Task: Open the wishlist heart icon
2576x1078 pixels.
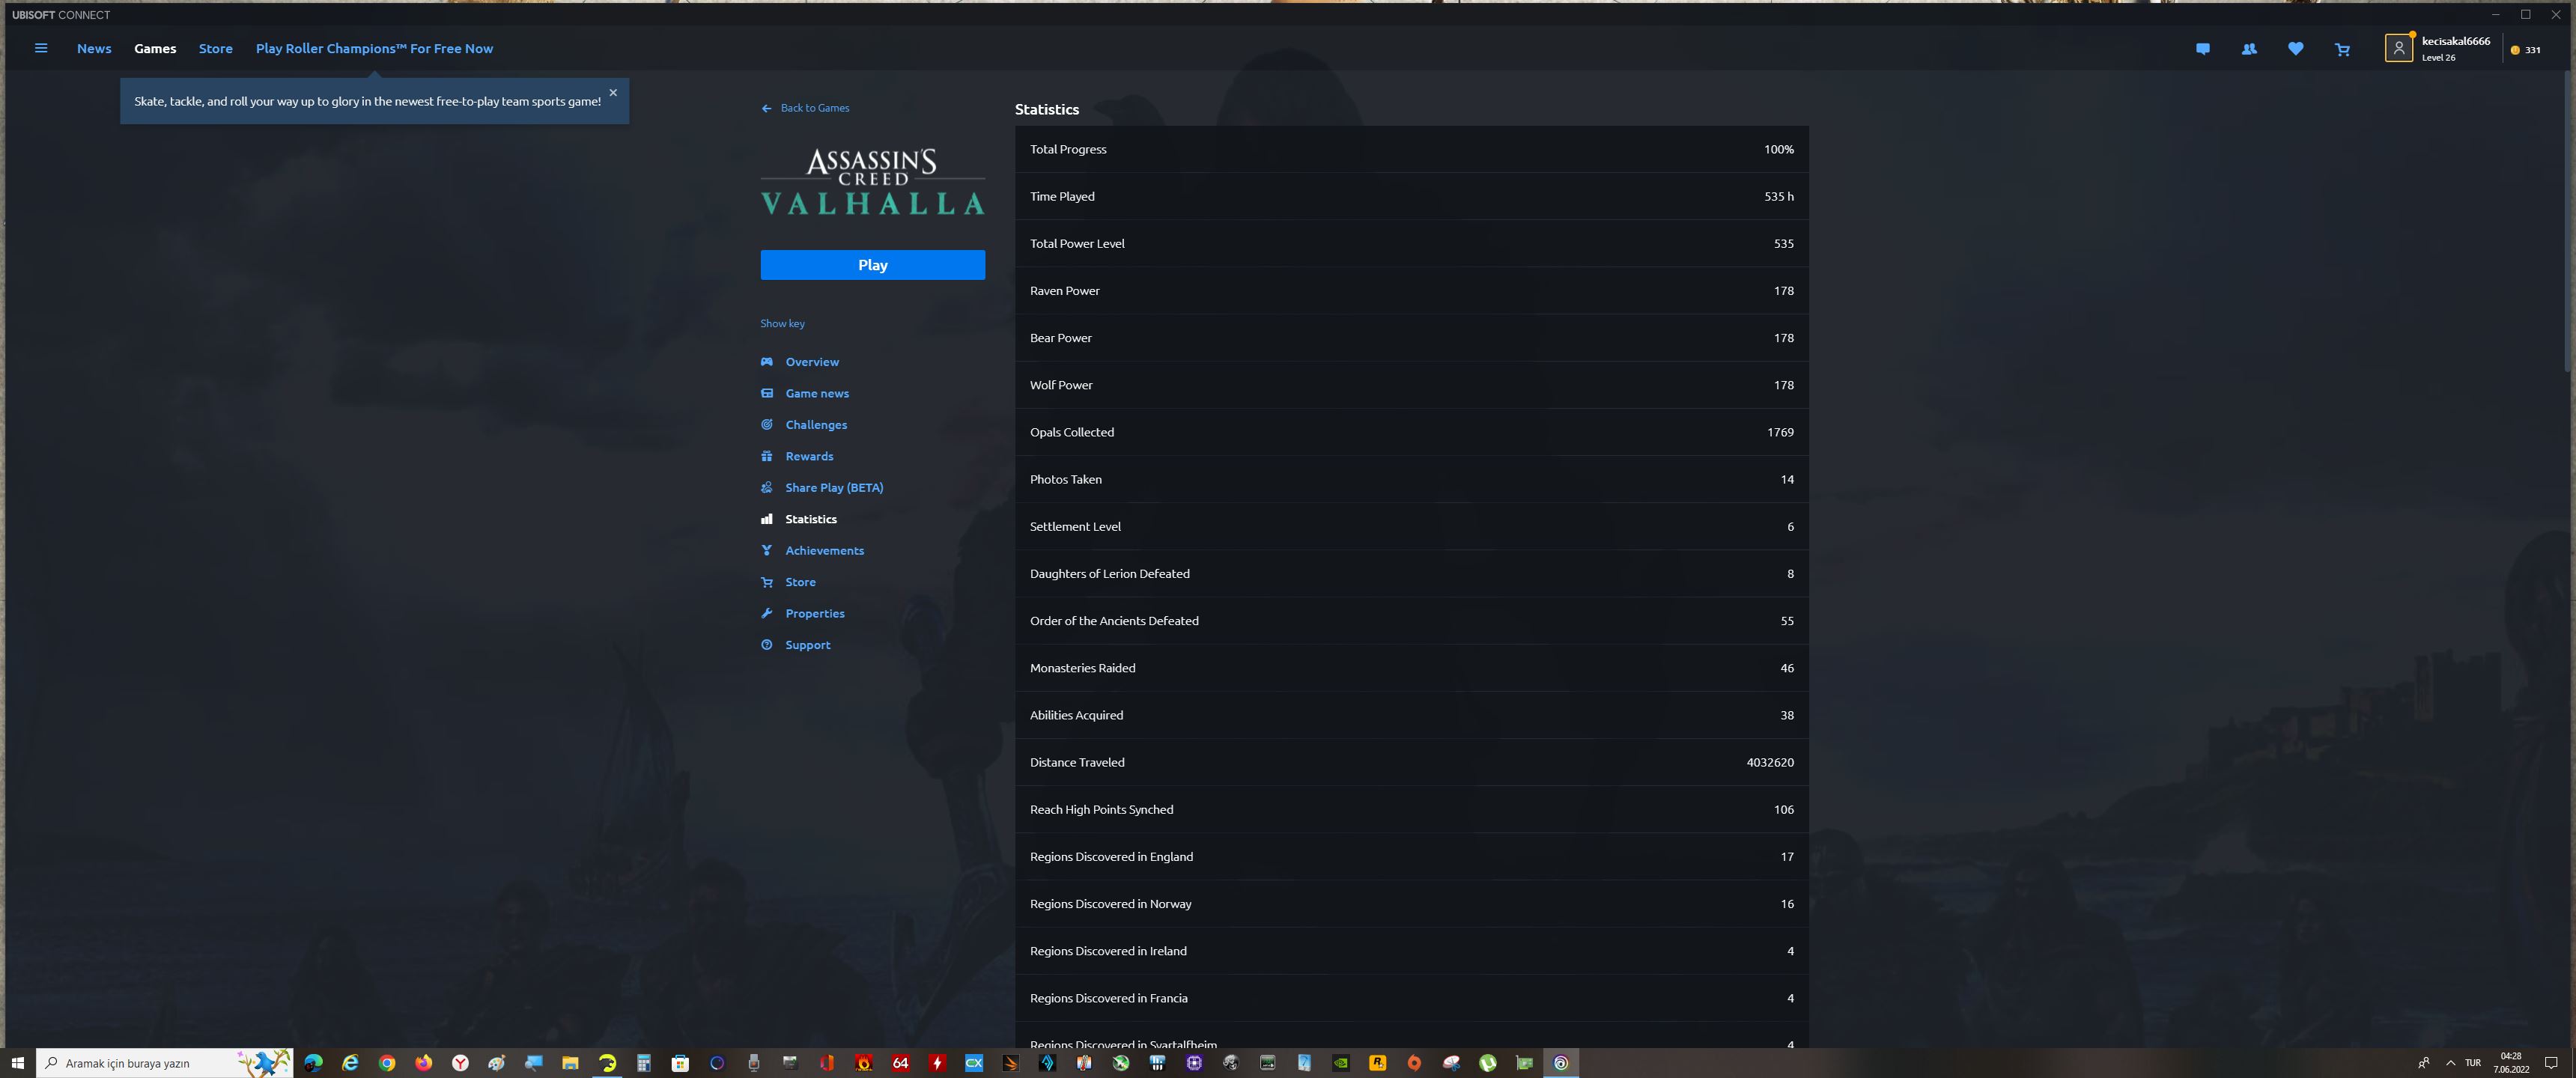Action: click(x=2295, y=49)
